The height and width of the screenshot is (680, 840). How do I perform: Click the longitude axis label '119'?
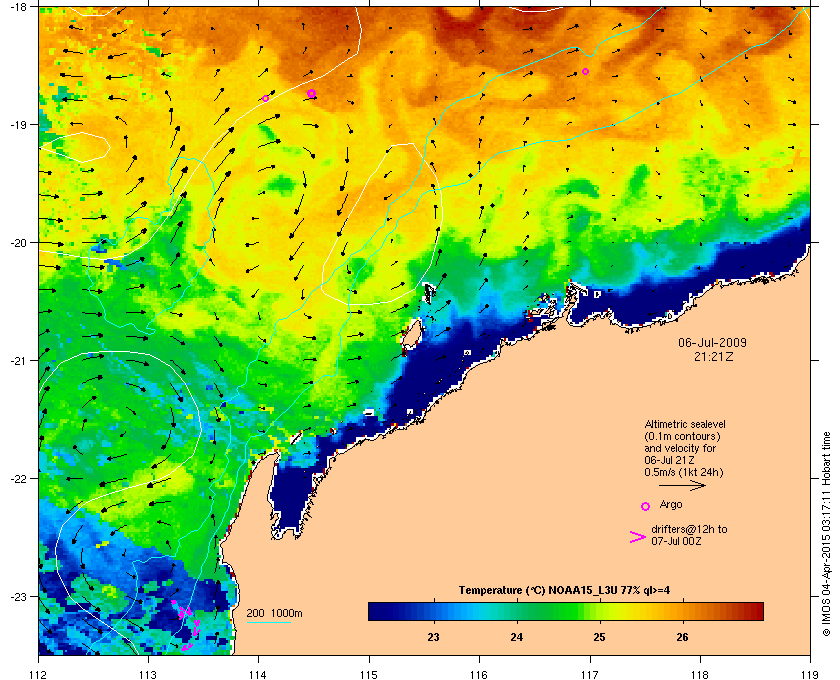[811, 675]
